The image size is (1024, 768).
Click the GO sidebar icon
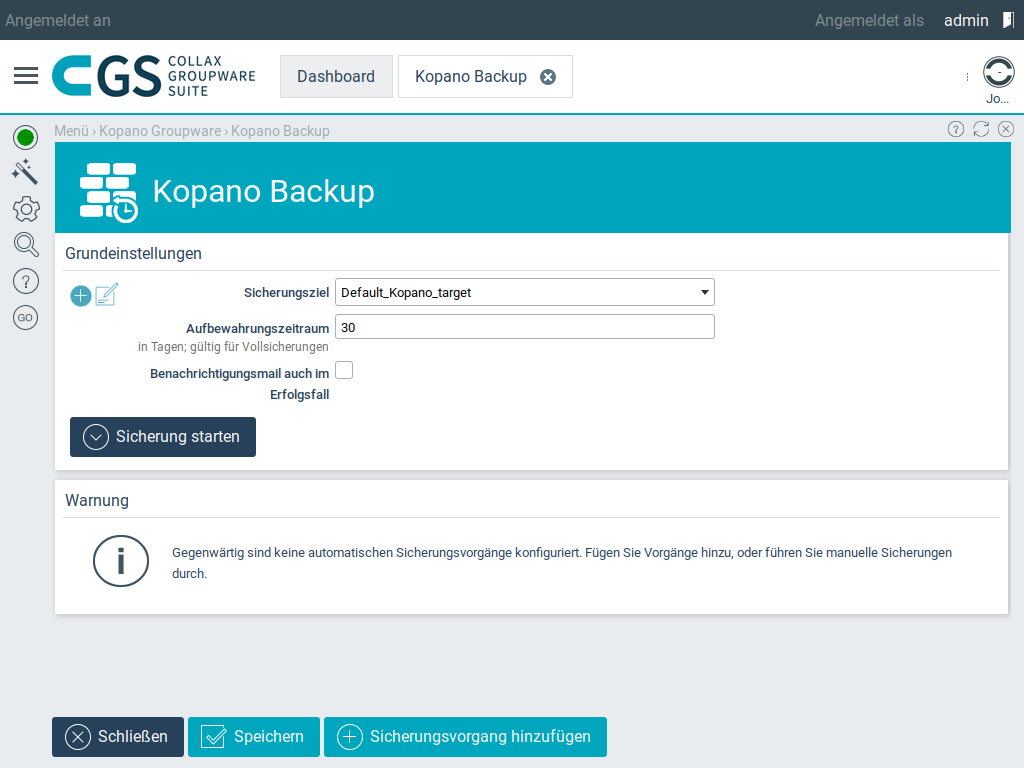coord(25,318)
